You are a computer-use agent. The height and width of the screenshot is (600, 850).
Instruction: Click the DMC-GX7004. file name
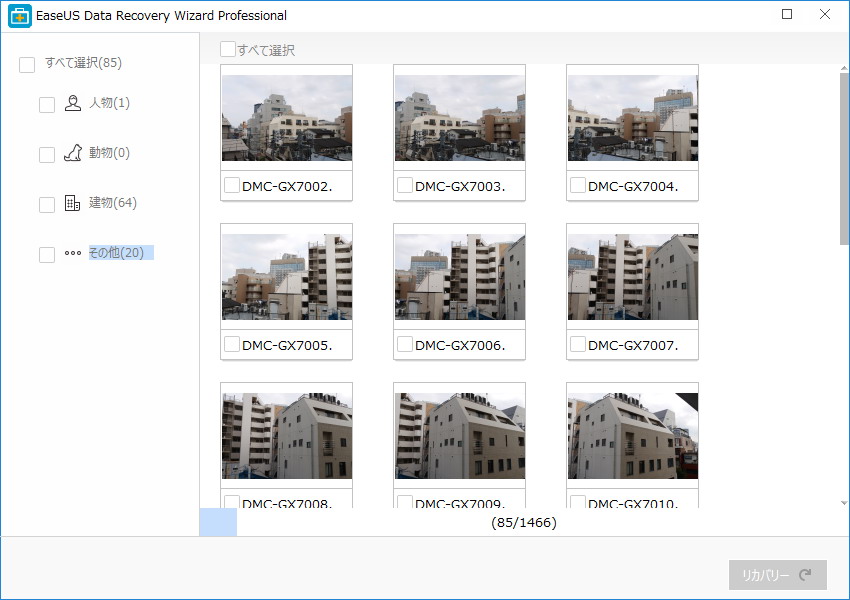(x=633, y=186)
